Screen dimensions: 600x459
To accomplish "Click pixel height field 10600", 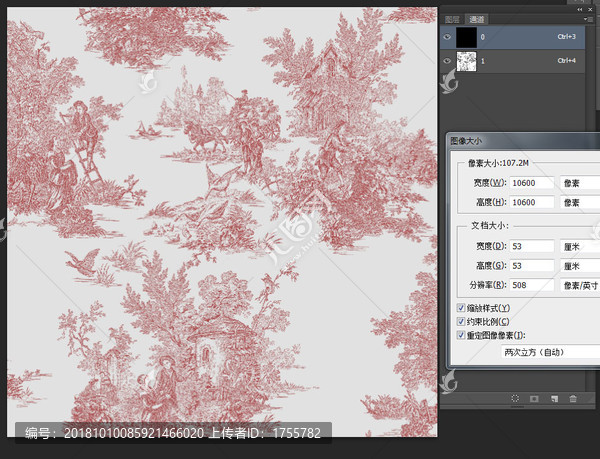I will pos(532,202).
